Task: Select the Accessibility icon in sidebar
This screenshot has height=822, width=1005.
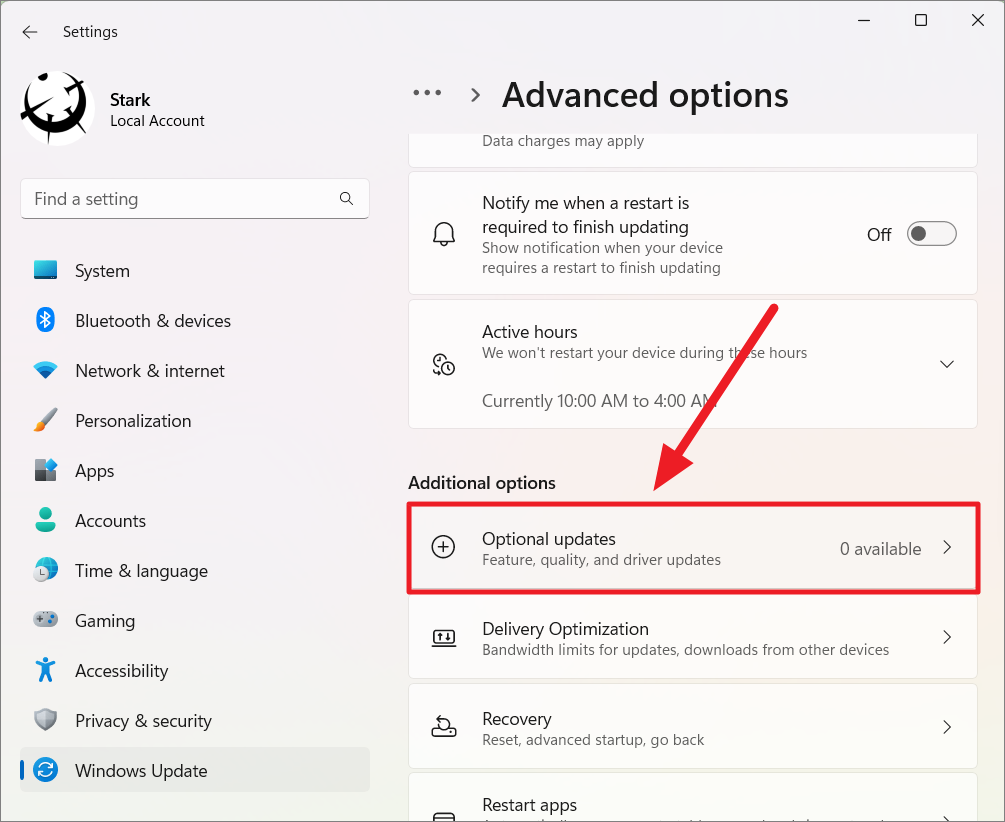Action: 46,670
